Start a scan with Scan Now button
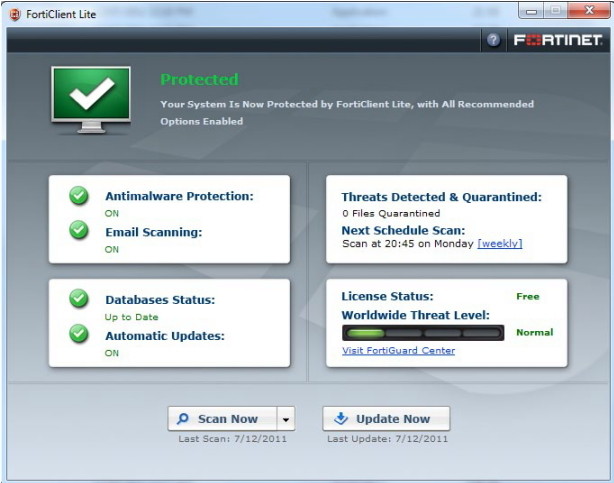Screen dimensions: 614x483 (218, 419)
